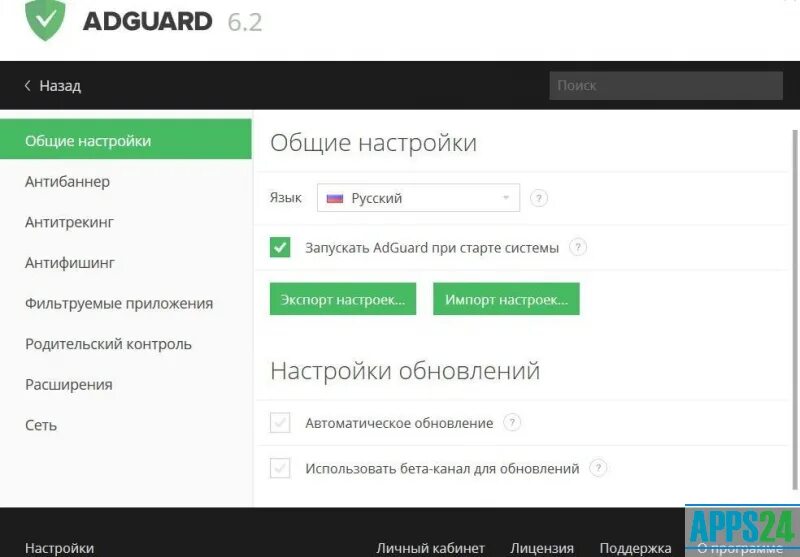Click the Общие настройки page heading
This screenshot has width=800, height=557.
[x=373, y=142]
